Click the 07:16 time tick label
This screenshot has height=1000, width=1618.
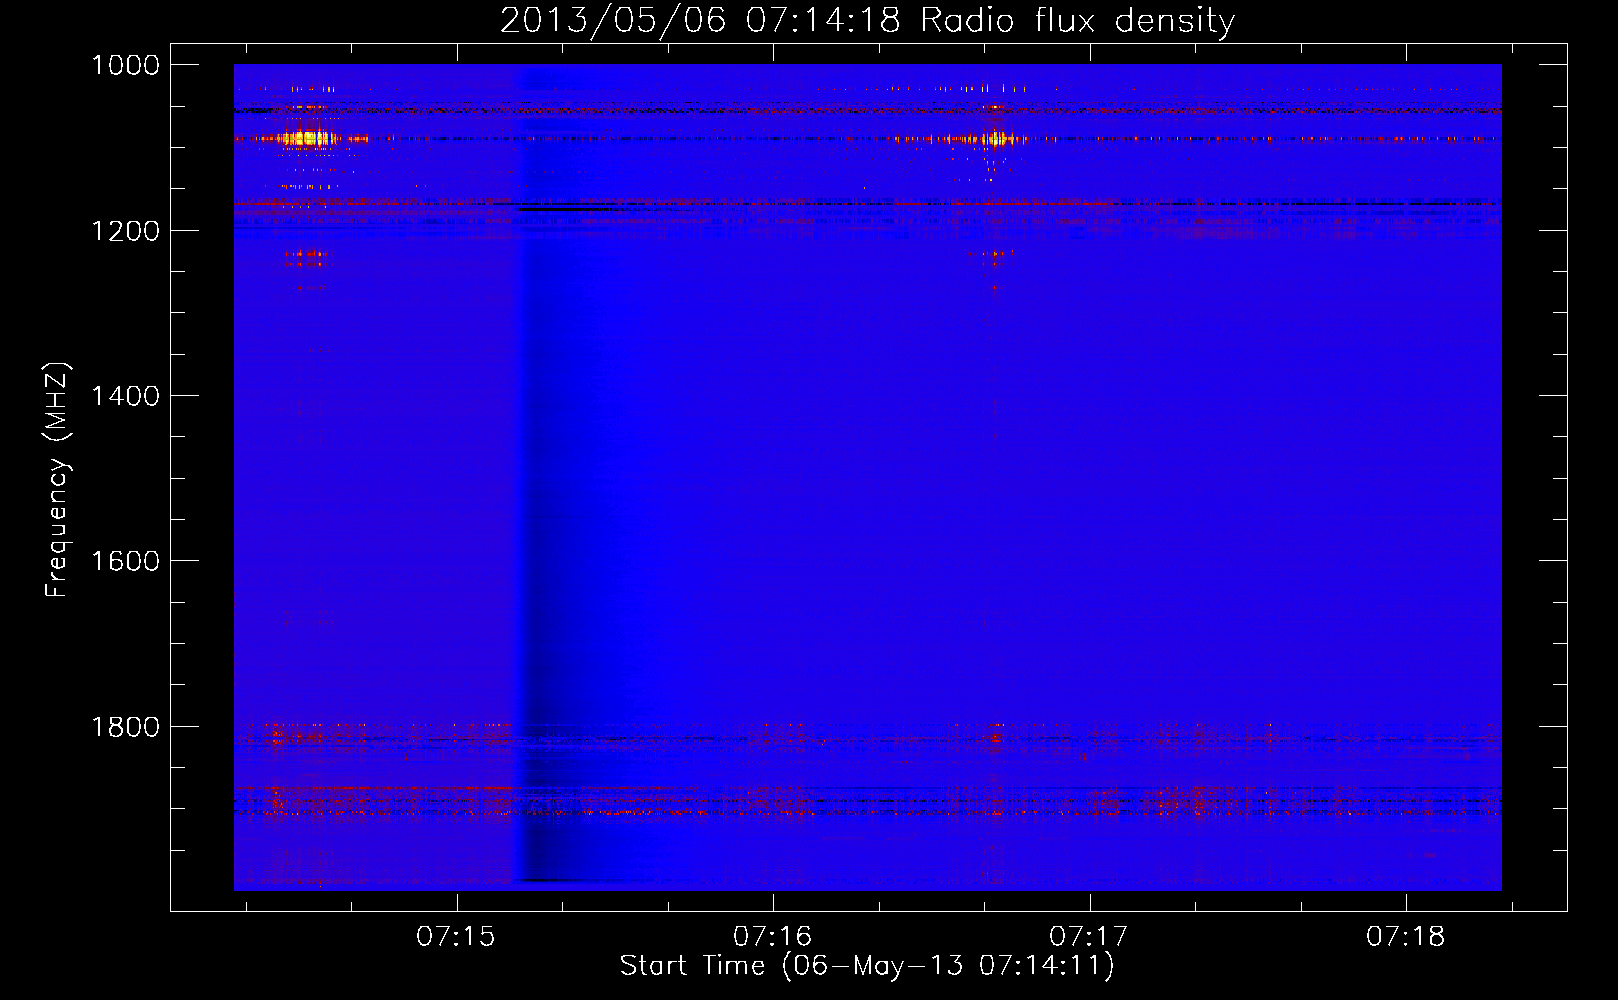772,936
